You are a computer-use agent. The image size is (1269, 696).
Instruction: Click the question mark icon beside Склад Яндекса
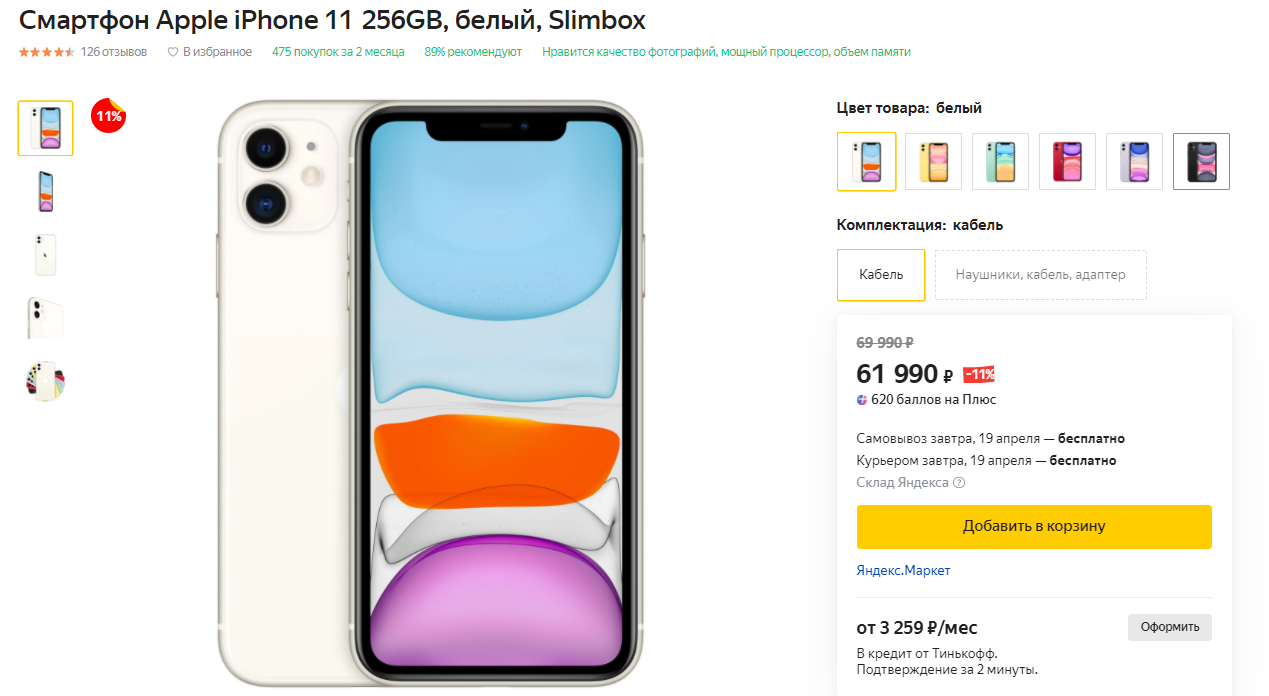pos(959,483)
